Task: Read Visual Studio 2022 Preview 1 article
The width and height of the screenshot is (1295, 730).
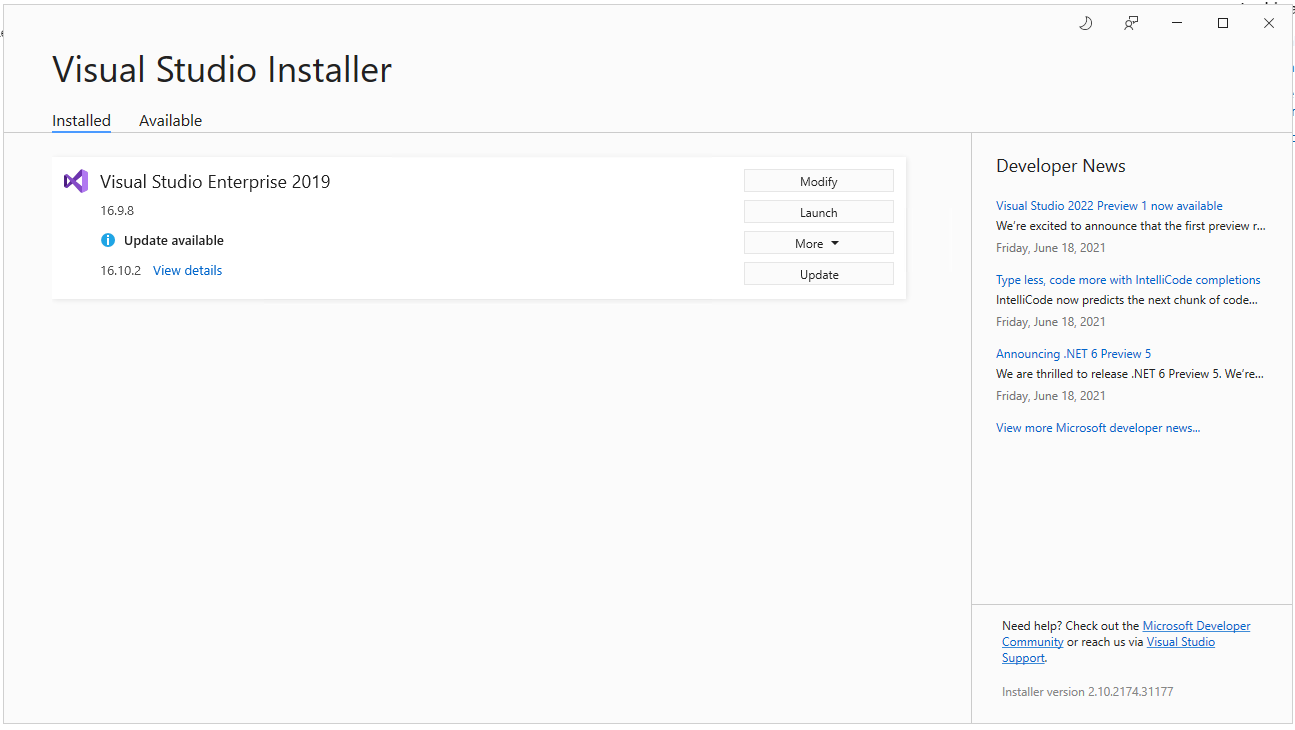Action: click(1108, 206)
